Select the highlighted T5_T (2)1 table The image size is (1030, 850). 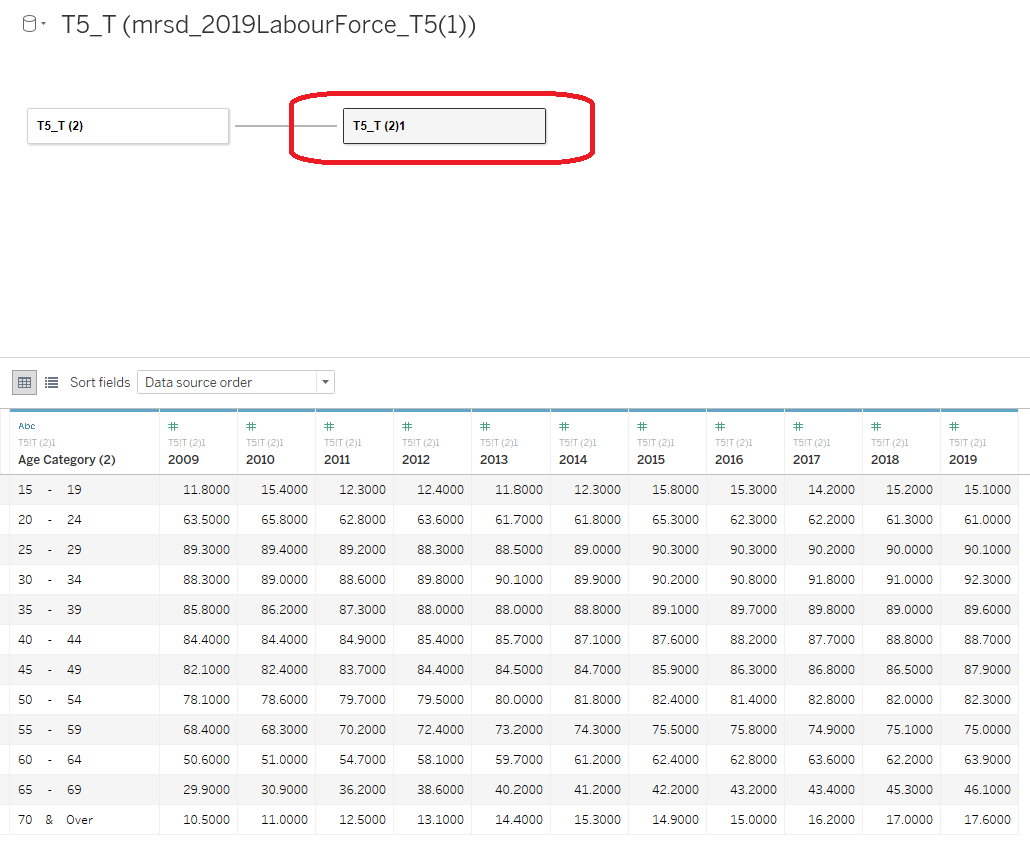[444, 126]
